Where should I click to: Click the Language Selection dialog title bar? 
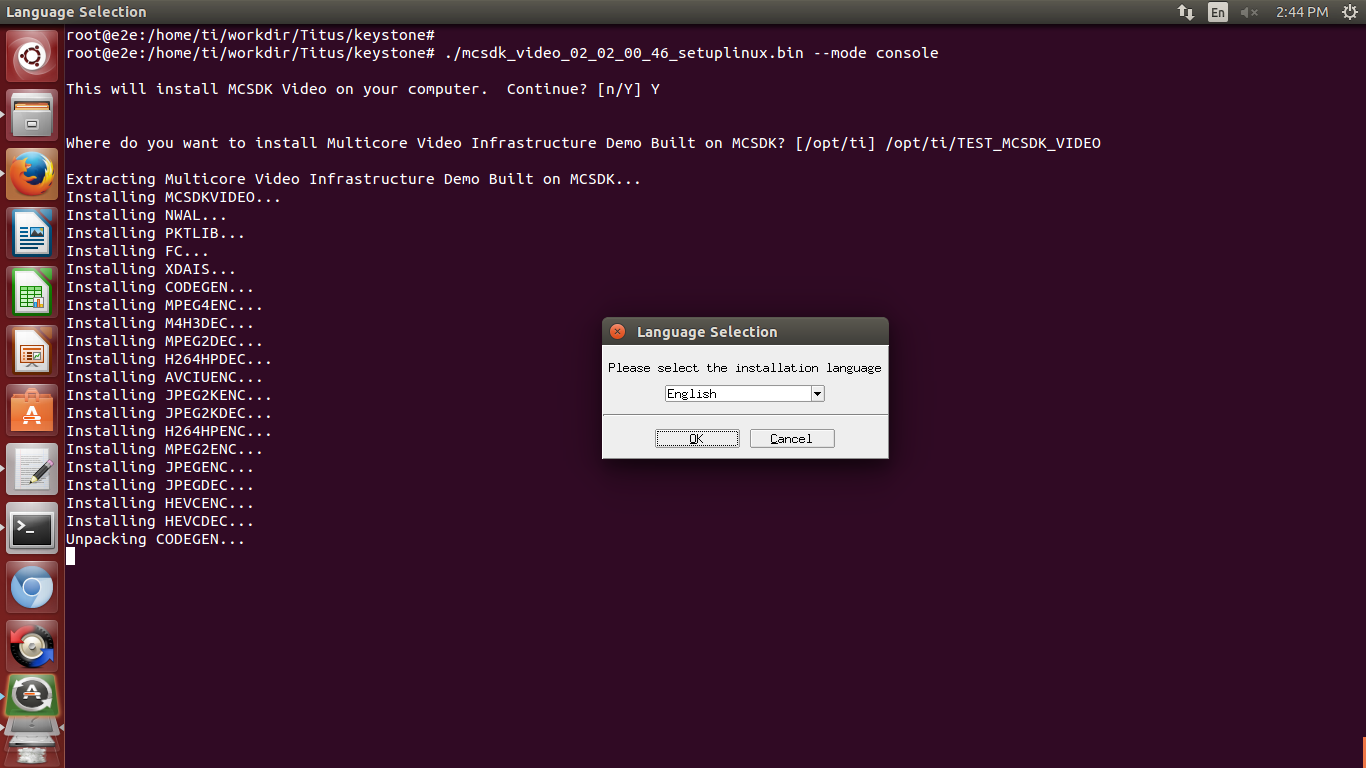pos(745,332)
